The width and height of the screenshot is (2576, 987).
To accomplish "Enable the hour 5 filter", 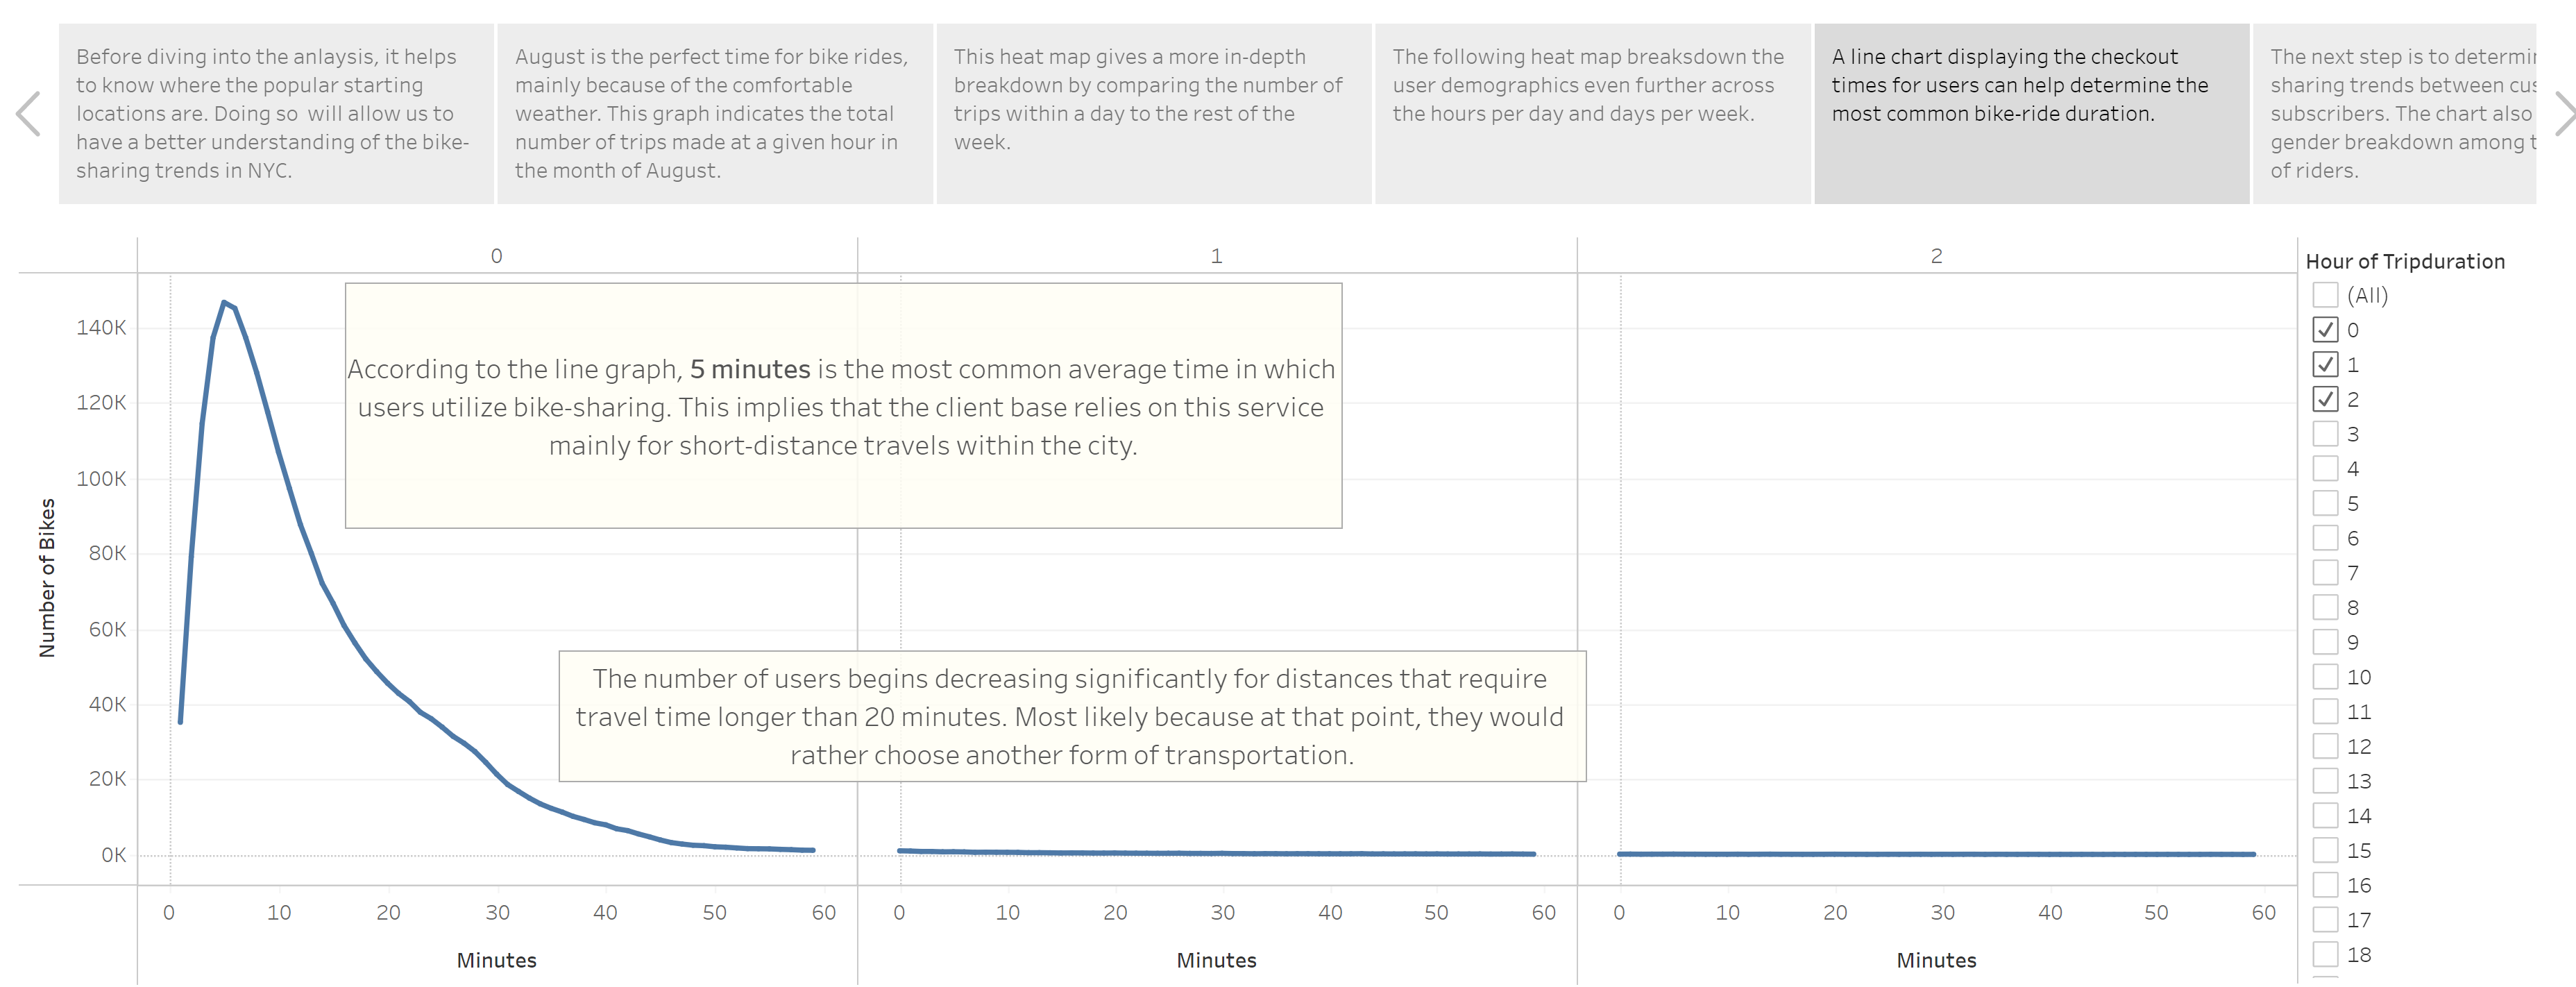I will coord(2327,502).
